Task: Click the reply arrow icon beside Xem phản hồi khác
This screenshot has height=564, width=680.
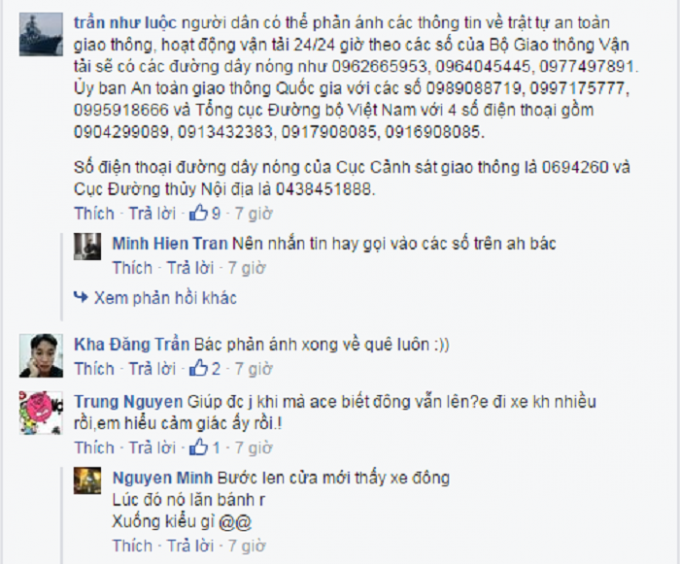Action: (x=81, y=297)
